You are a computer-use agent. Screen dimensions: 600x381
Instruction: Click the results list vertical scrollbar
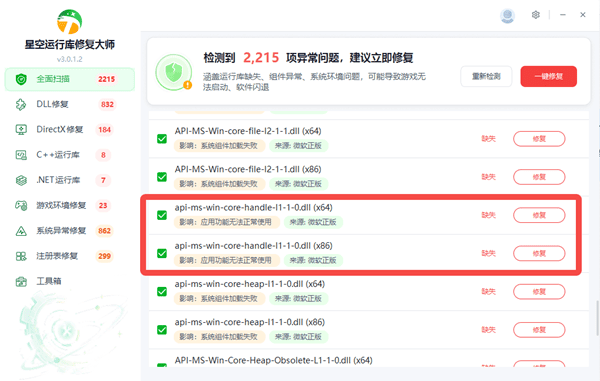tap(597, 318)
